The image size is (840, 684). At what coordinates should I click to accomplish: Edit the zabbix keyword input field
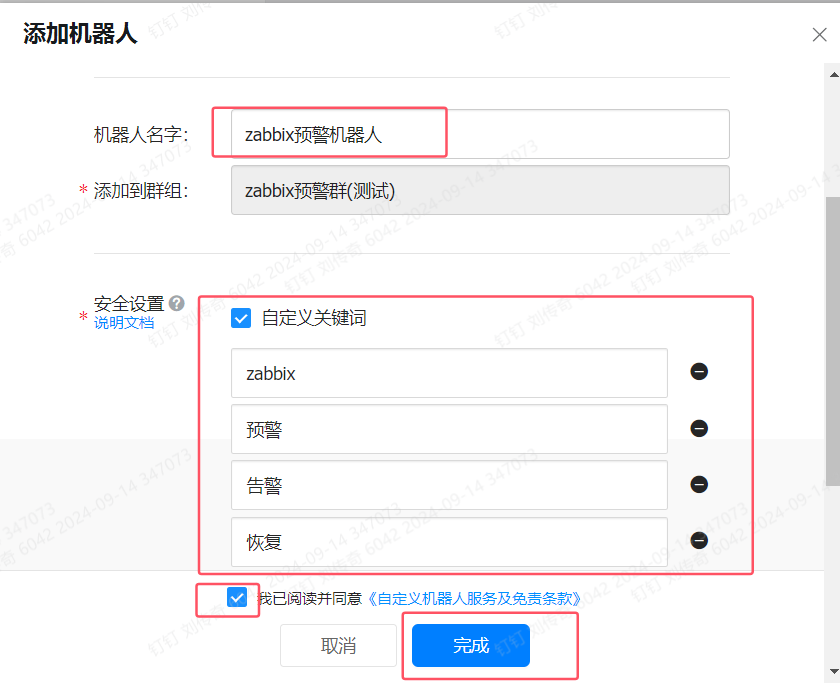tap(449, 373)
